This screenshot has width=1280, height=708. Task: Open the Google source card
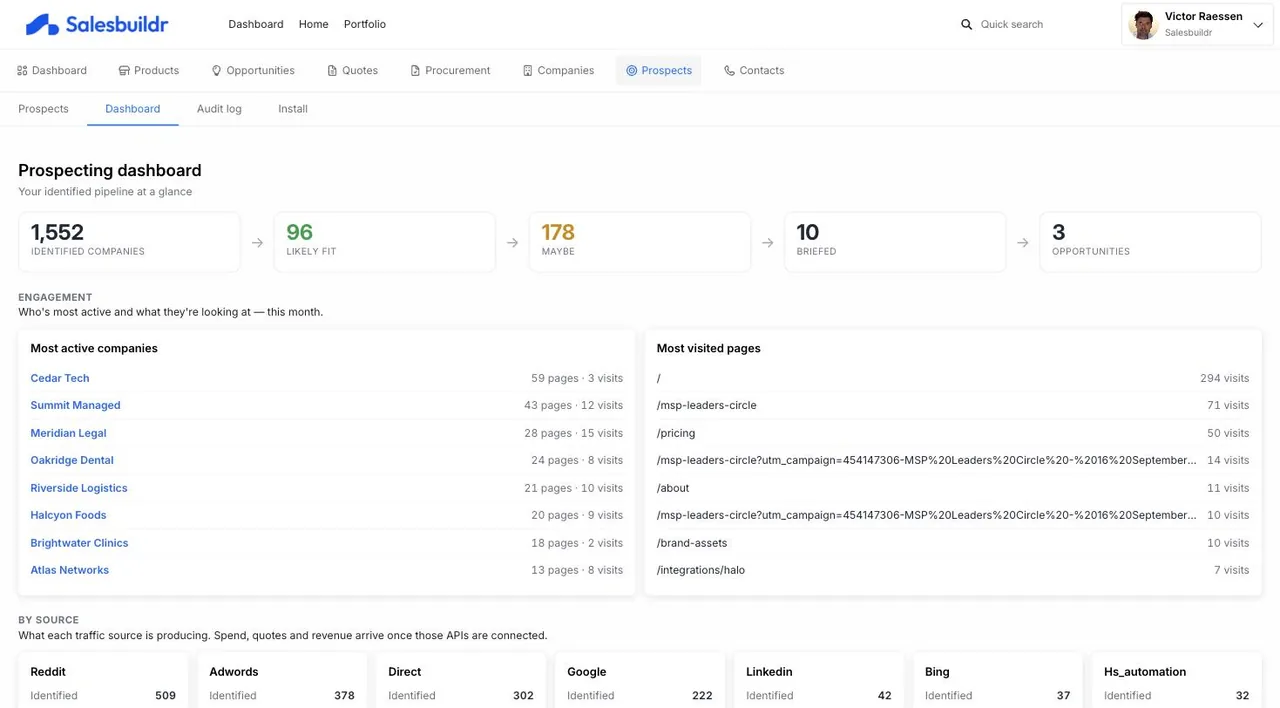(x=640, y=681)
